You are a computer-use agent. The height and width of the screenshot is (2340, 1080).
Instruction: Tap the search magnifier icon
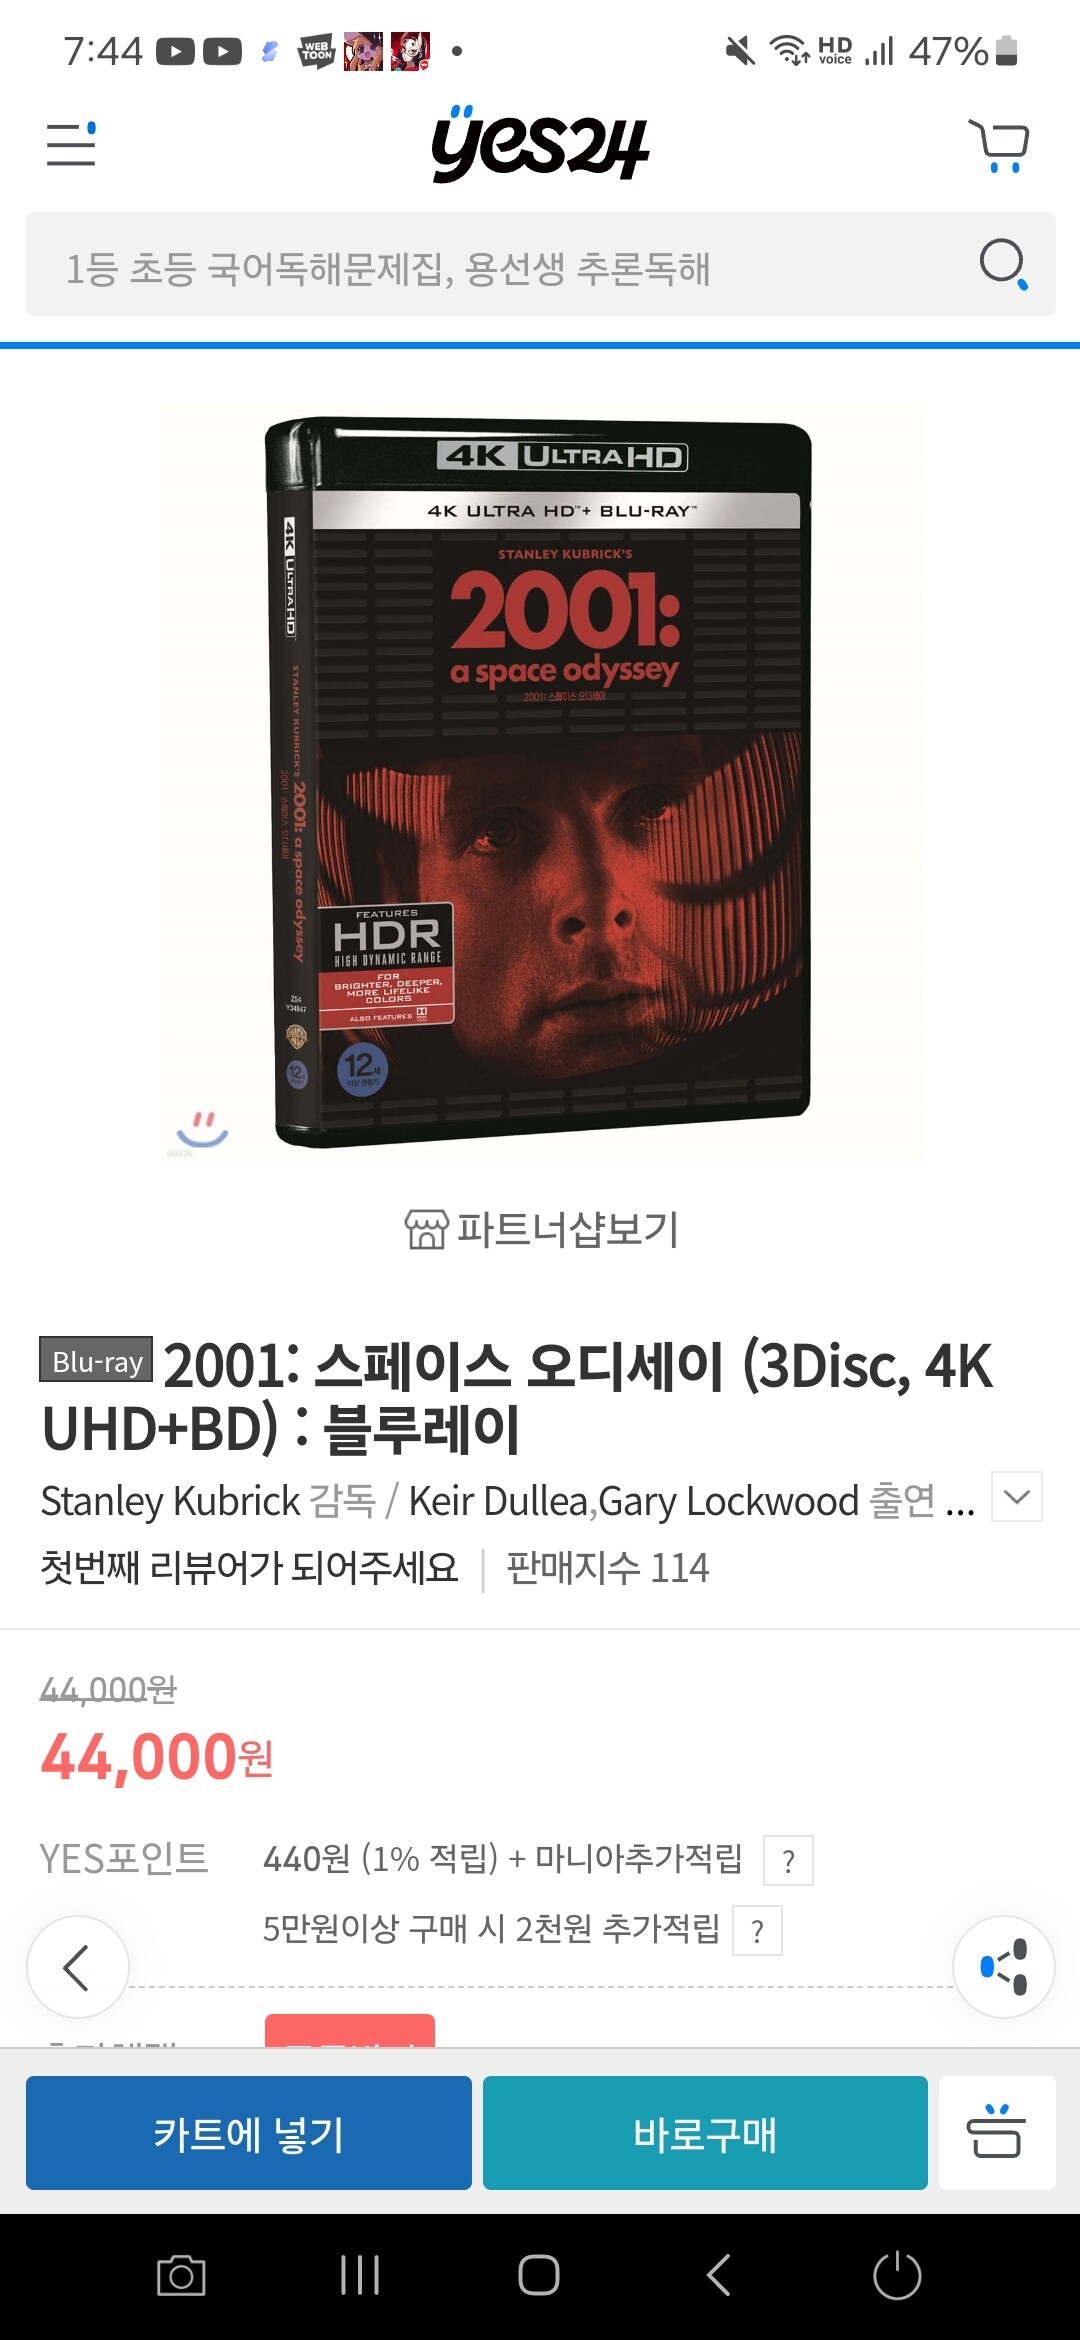coord(1003,265)
